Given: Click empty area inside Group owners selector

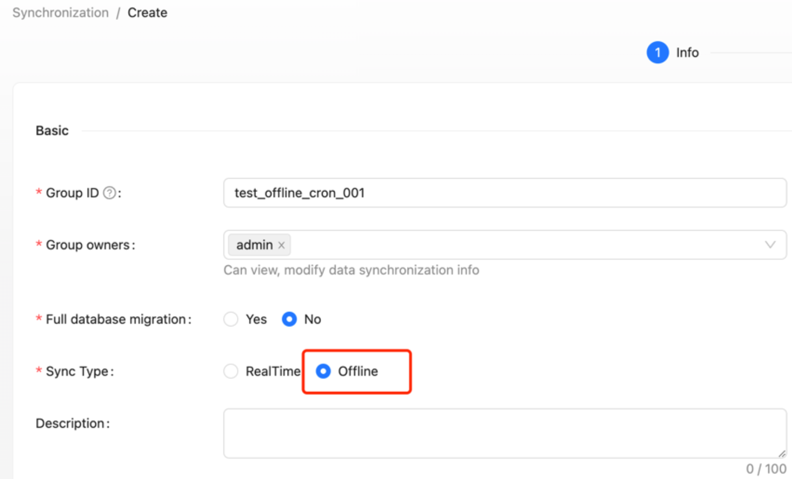Looking at the screenshot, I should point(520,245).
